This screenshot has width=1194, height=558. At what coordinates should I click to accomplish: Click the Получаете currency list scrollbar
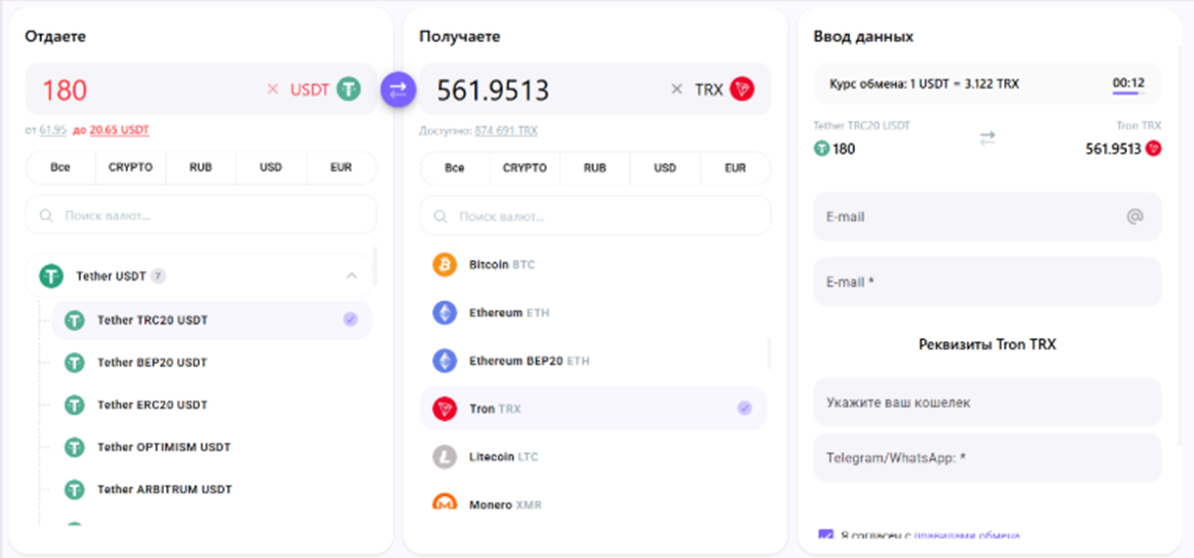click(x=769, y=352)
